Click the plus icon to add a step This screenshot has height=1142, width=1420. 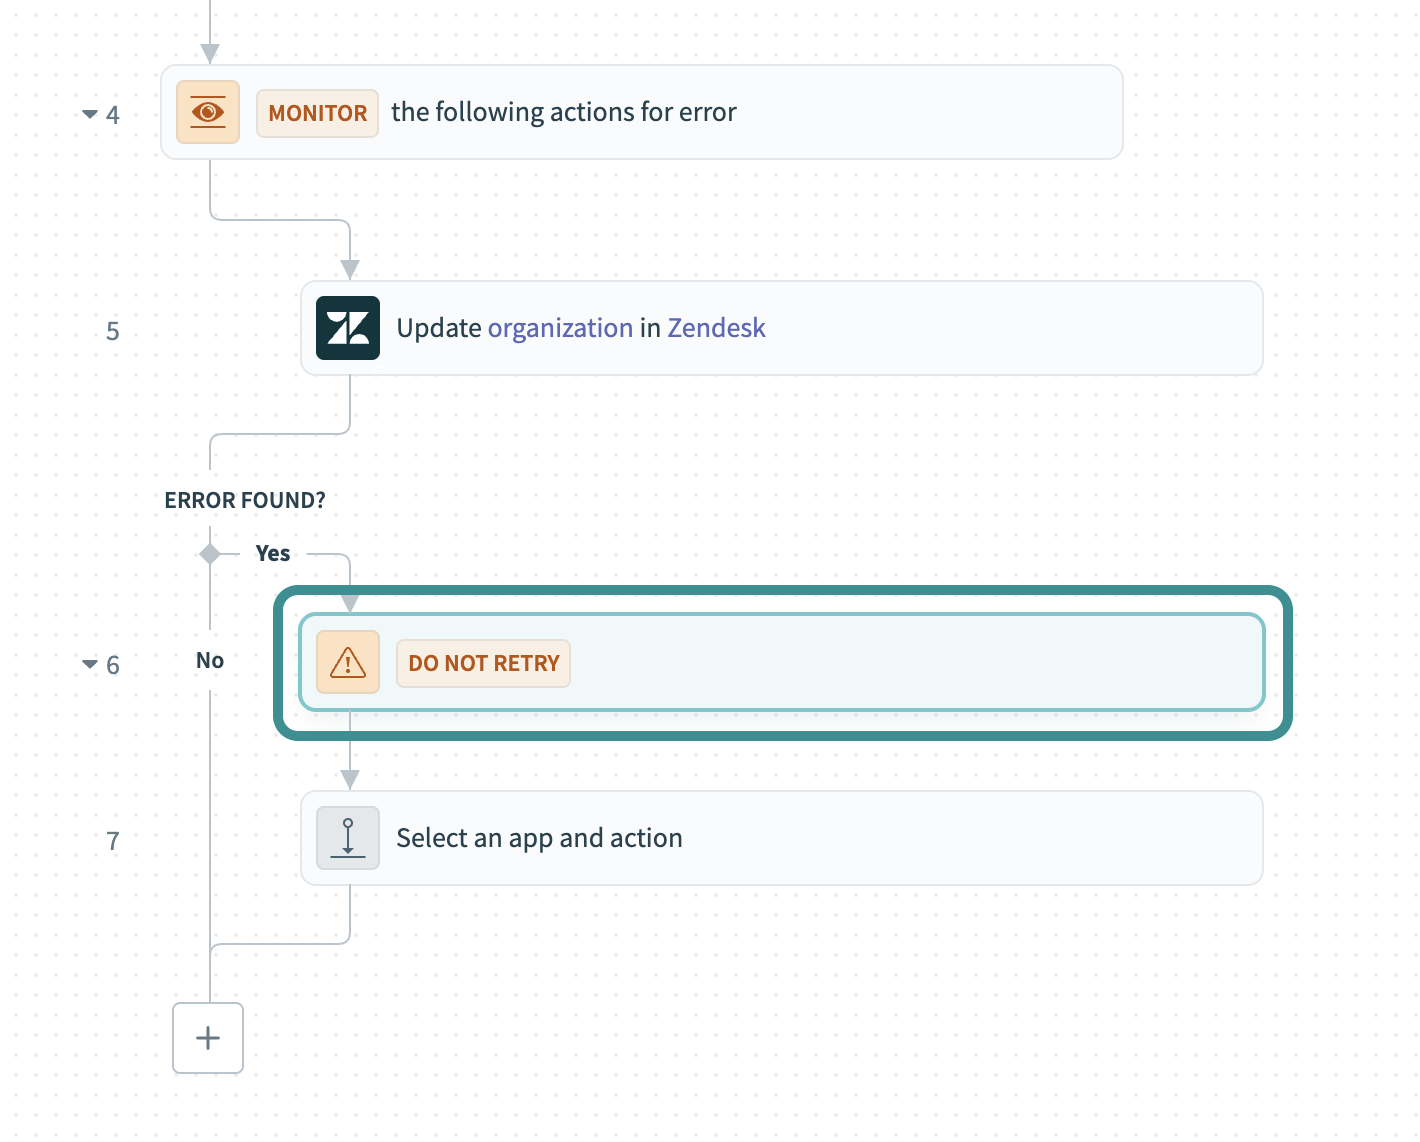point(207,1038)
